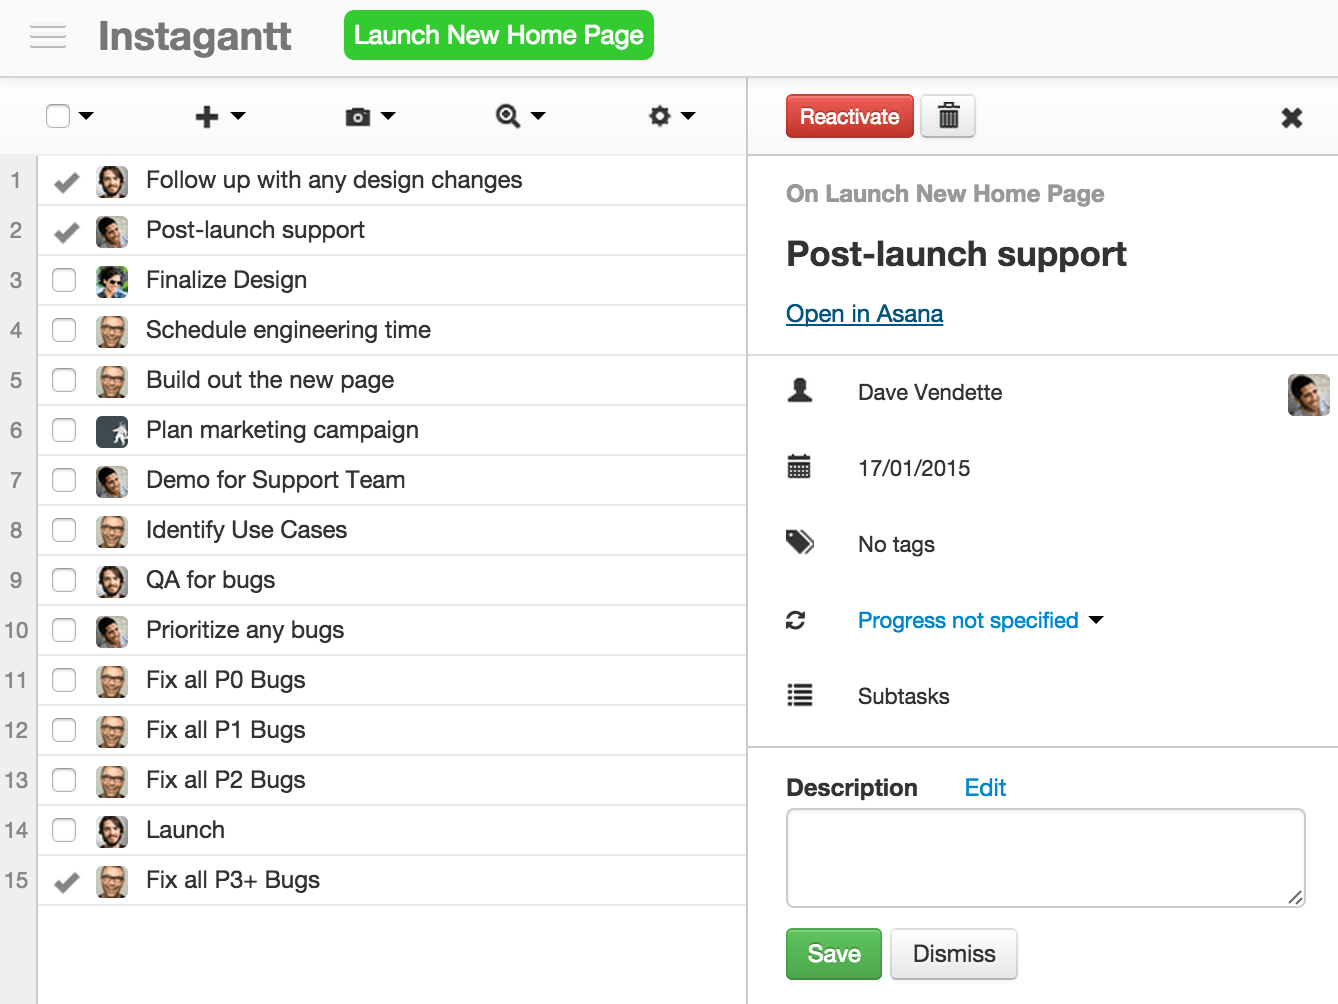This screenshot has width=1338, height=1004.
Task: Click the Subtasks label
Action: click(903, 696)
